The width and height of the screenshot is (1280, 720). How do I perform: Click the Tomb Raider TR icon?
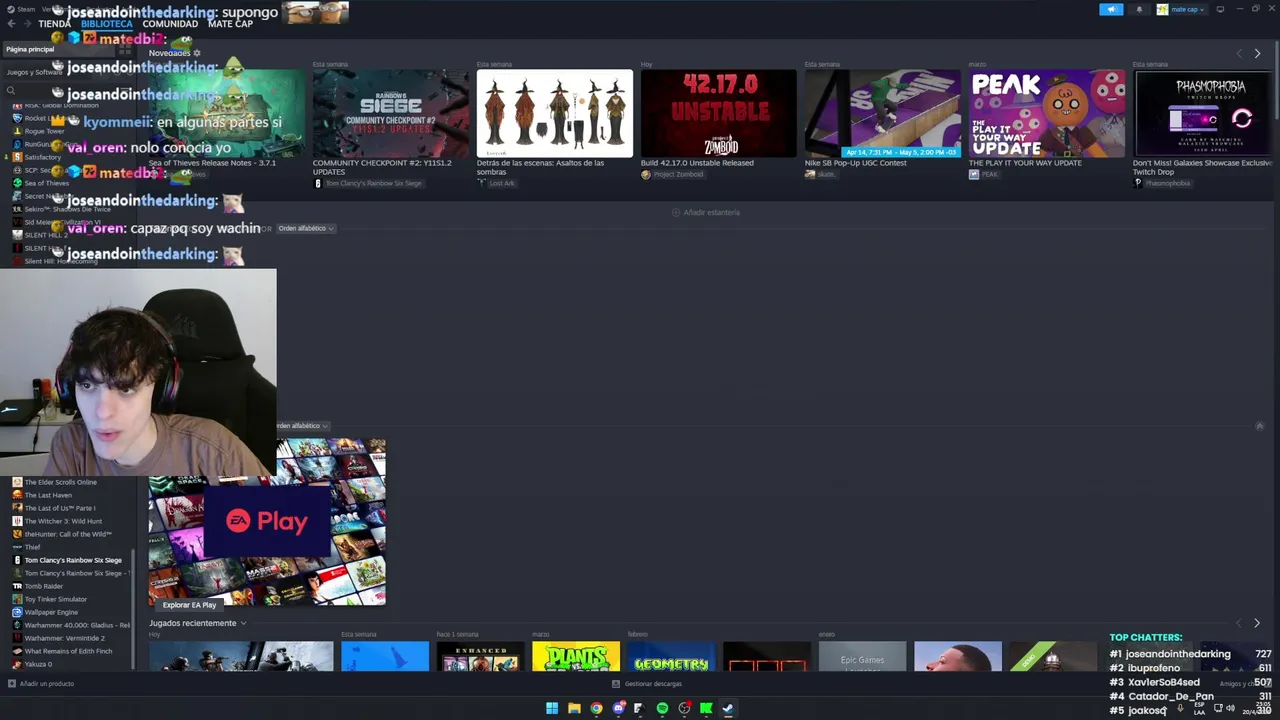[17, 586]
